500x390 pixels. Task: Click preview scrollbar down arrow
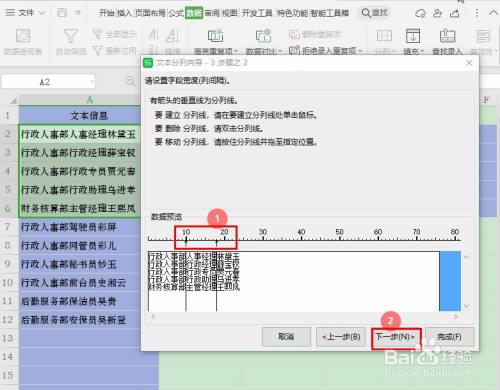(467, 306)
